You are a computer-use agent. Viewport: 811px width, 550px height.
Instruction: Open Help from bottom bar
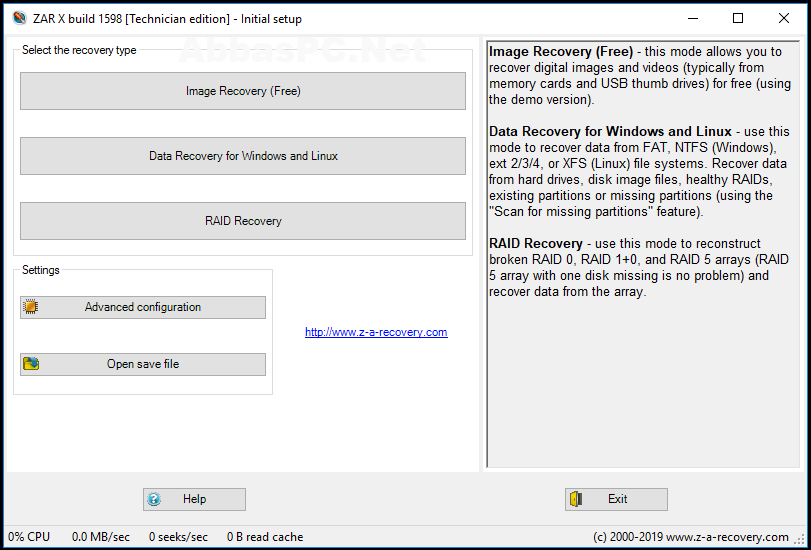(x=194, y=499)
